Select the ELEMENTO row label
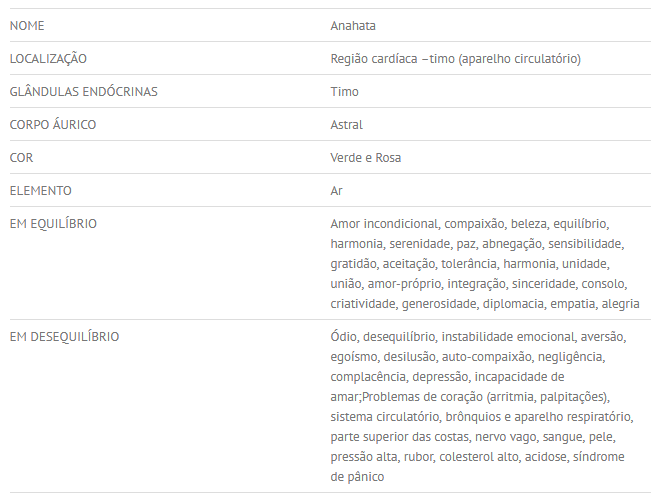The image size is (661, 501). pos(40,190)
